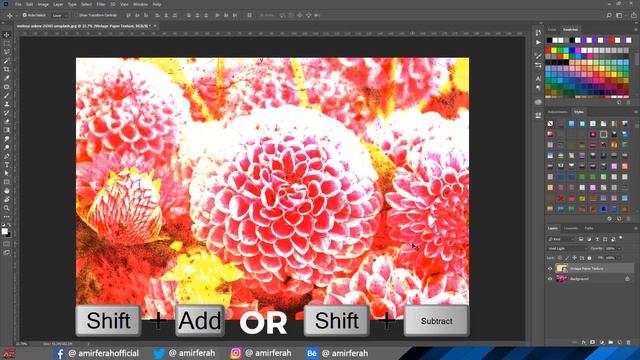This screenshot has height=360, width=640.
Task: Toggle Quick Mask mode icon
Action: click(7, 244)
